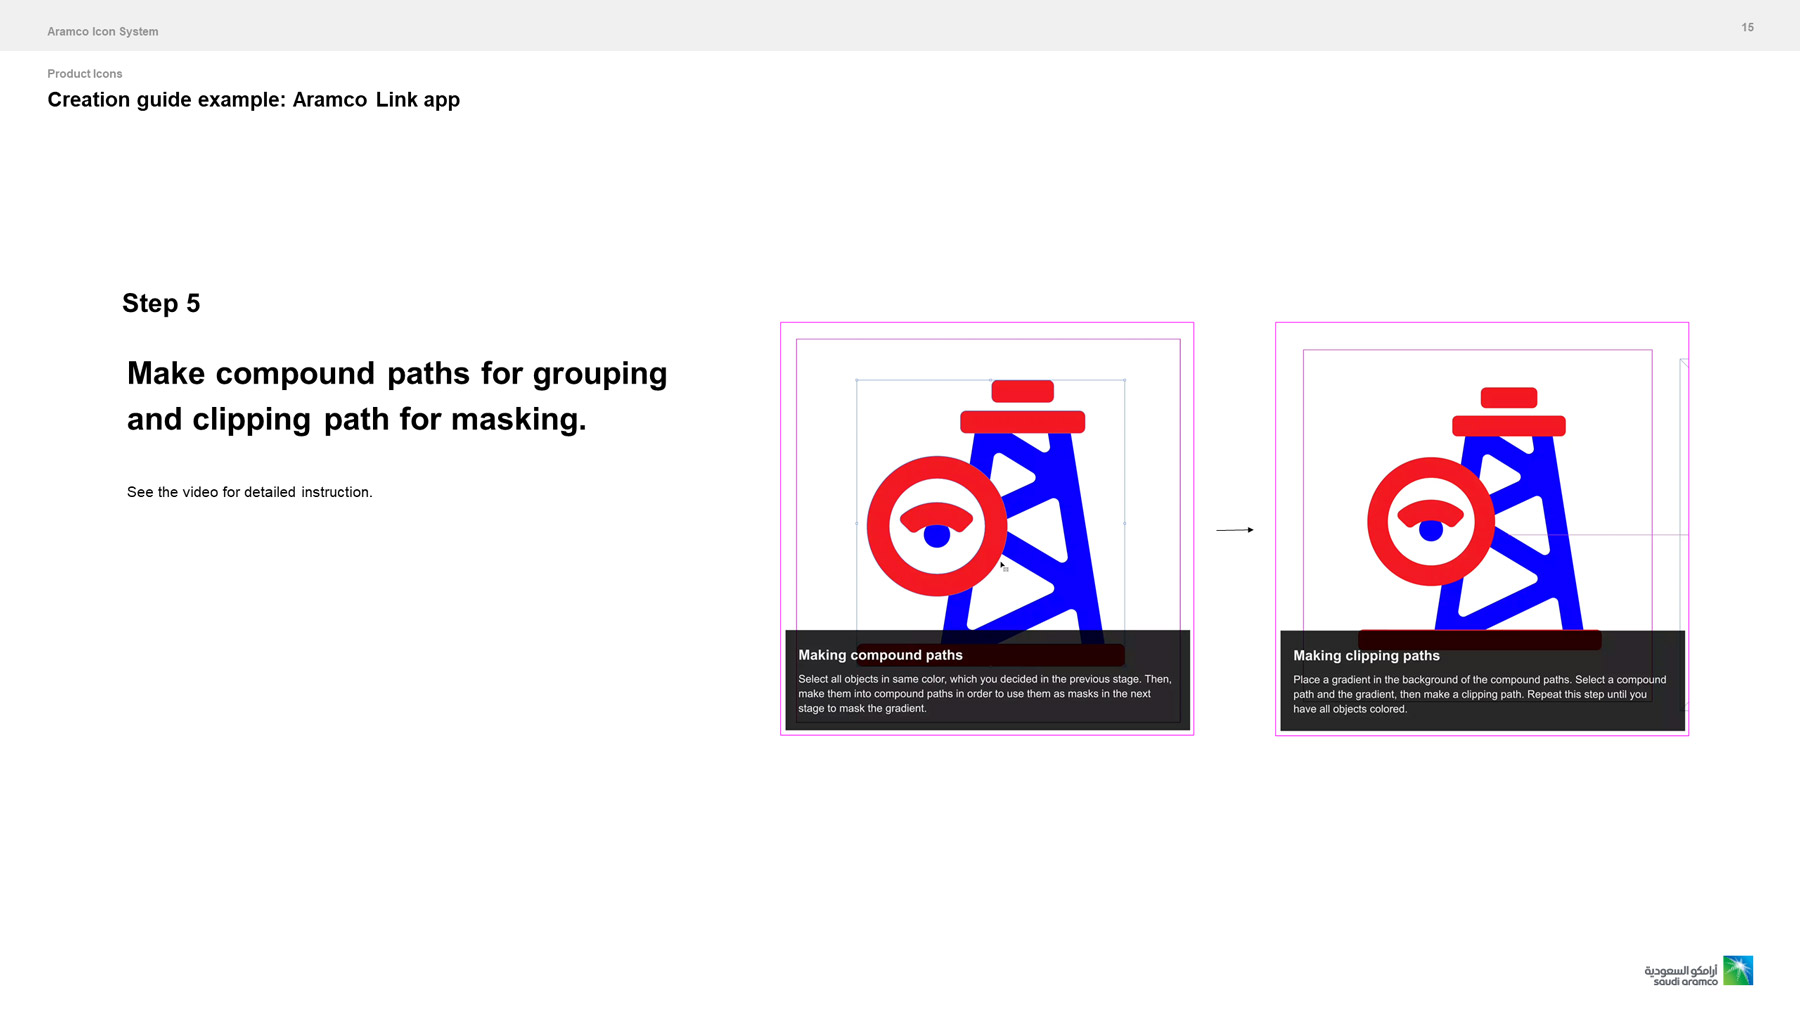Click the Saudi Aramco starburst logo
This screenshot has height=1013, width=1800.
1737,970
